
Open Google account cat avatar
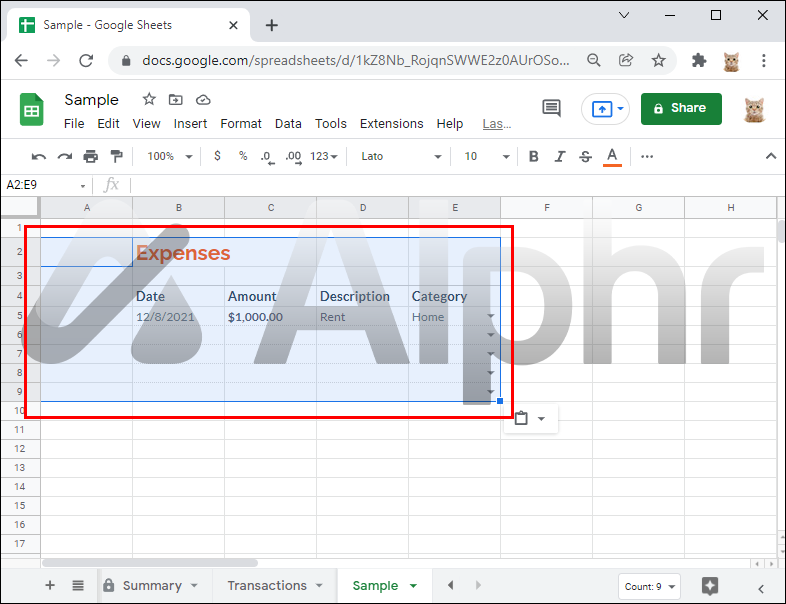click(x=754, y=109)
